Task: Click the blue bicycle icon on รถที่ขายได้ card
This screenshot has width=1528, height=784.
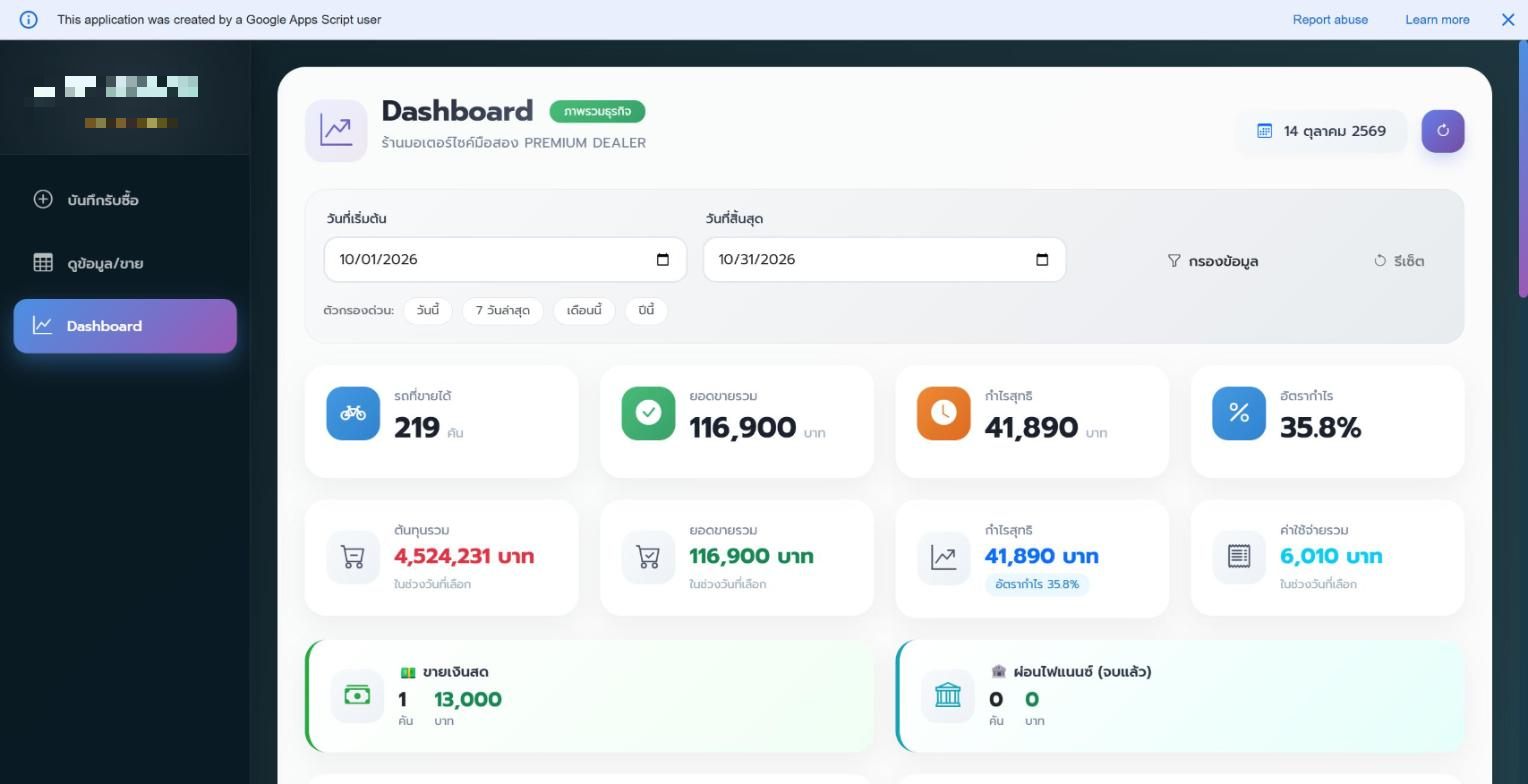Action: [x=353, y=413]
